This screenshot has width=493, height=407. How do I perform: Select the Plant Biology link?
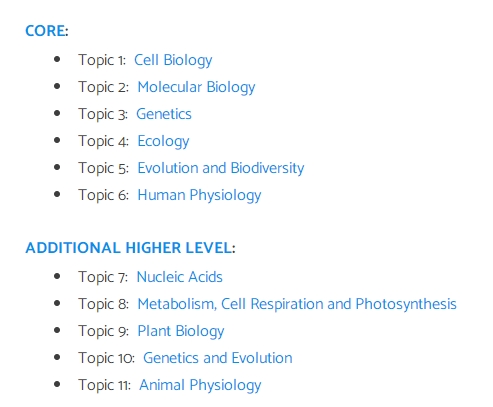click(181, 331)
